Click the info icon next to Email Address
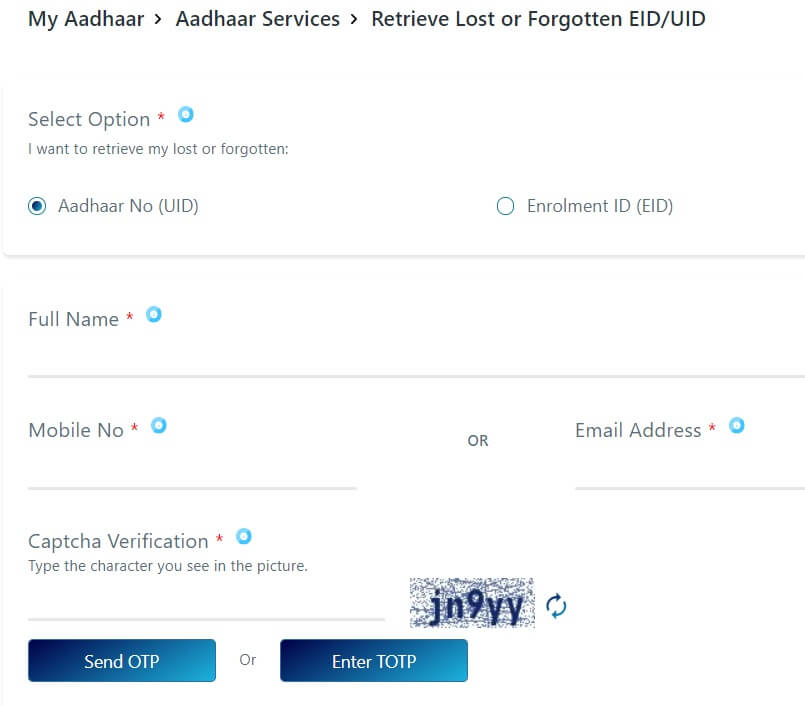 pyautogui.click(x=737, y=426)
